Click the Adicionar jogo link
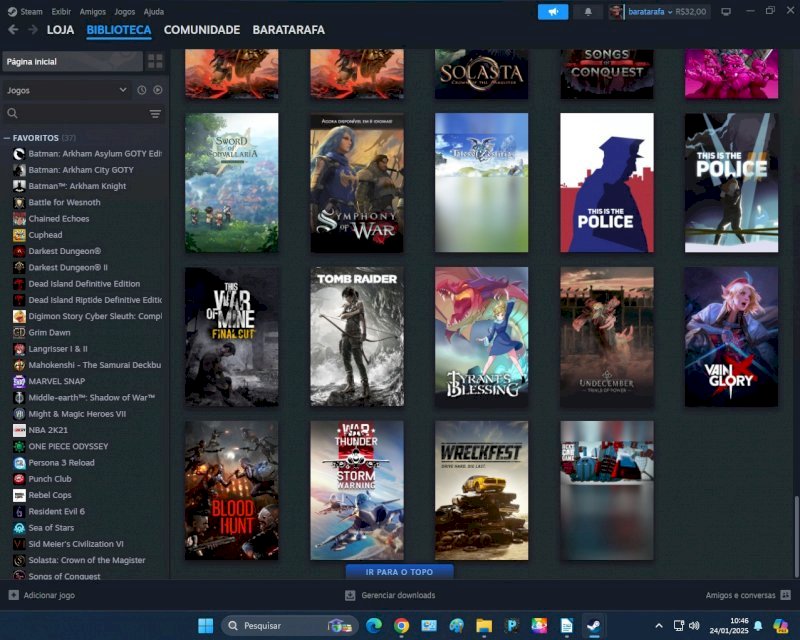800x640 pixels. pos(49,595)
